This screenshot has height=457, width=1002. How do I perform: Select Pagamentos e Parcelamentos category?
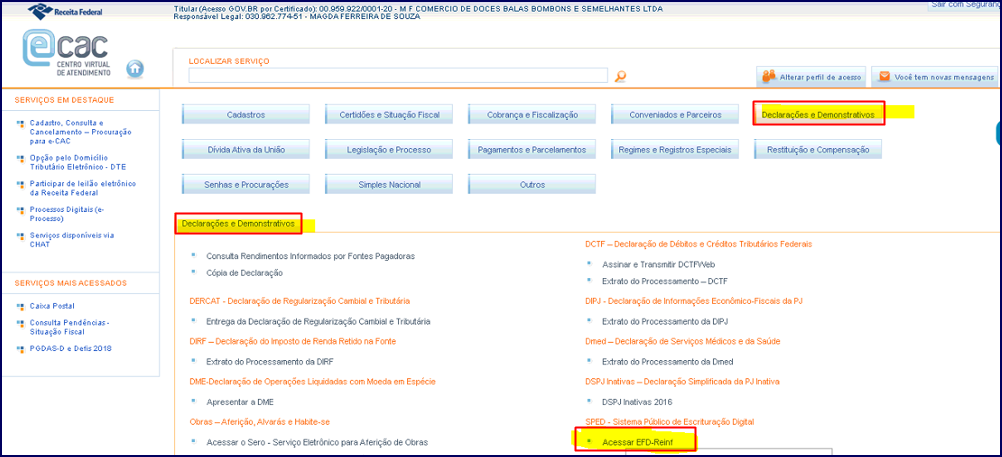point(532,150)
